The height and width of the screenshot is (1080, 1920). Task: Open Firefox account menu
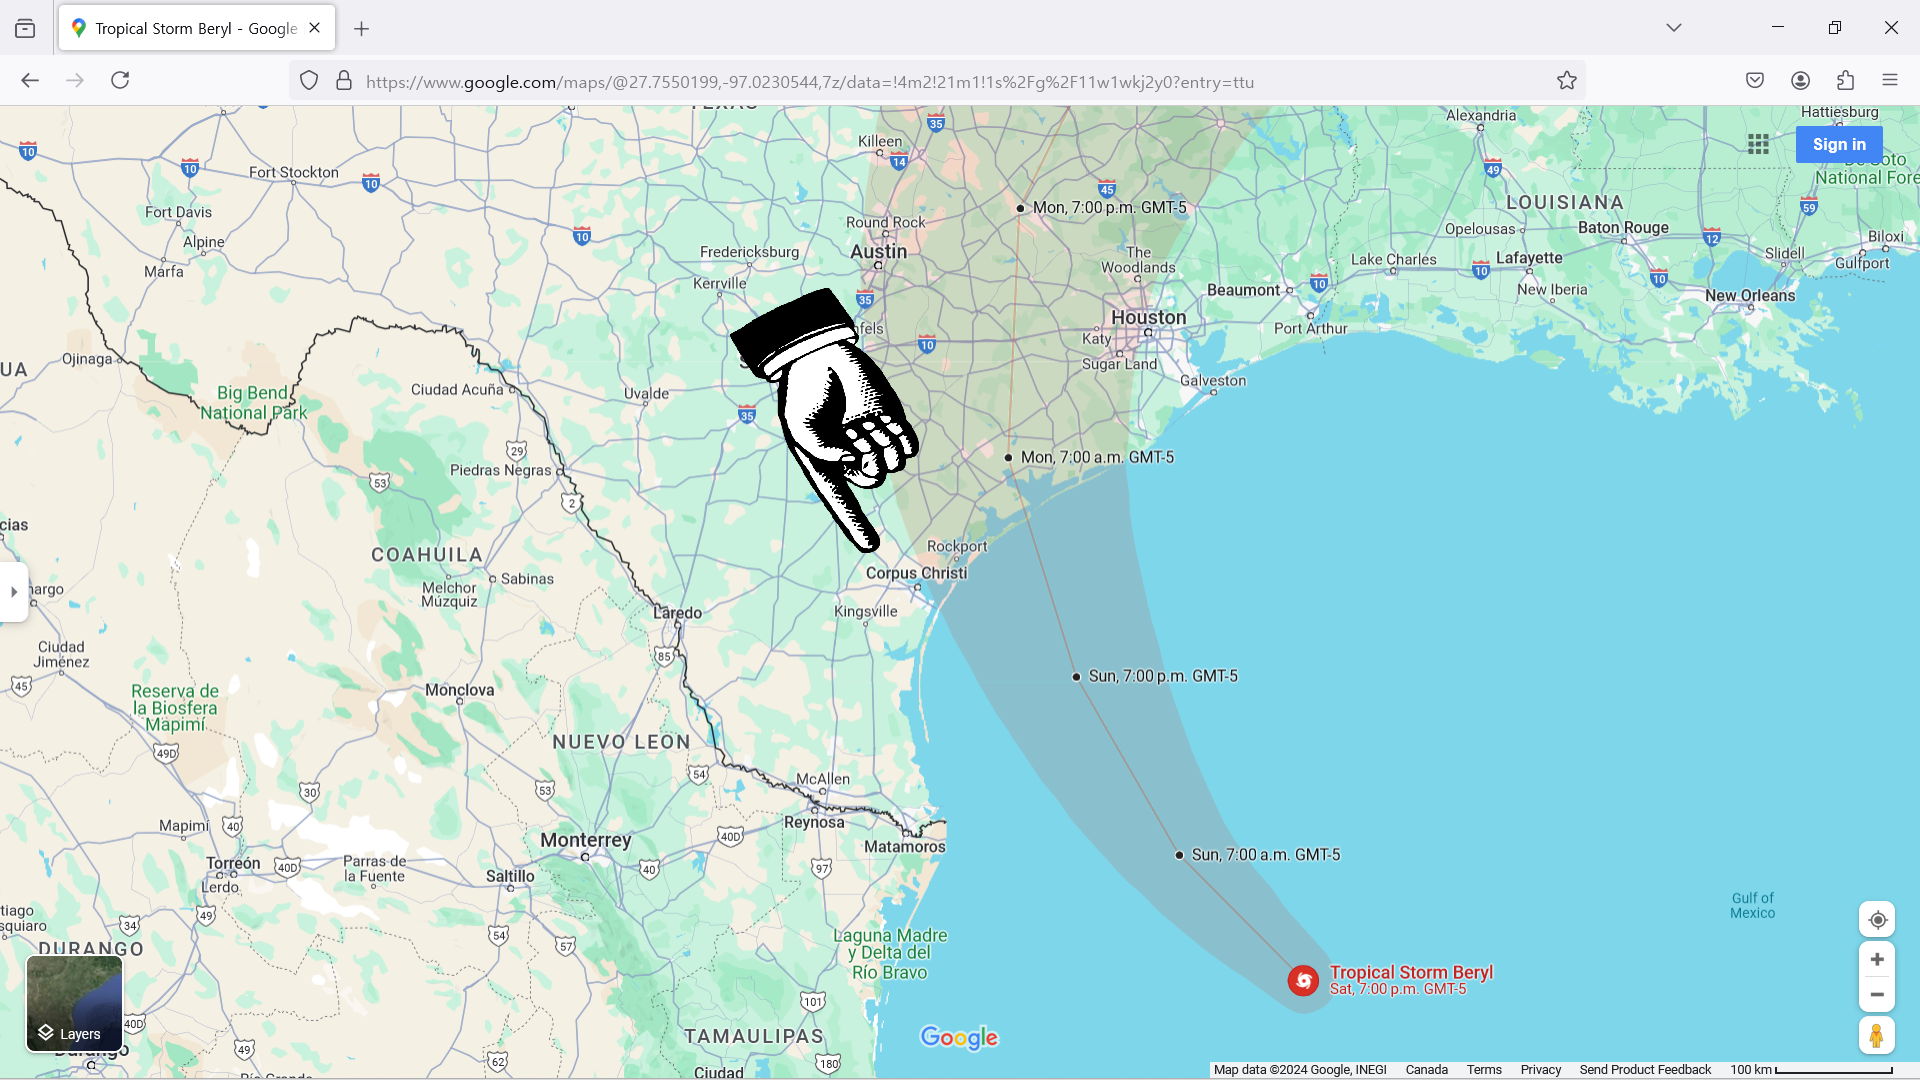[1801, 80]
